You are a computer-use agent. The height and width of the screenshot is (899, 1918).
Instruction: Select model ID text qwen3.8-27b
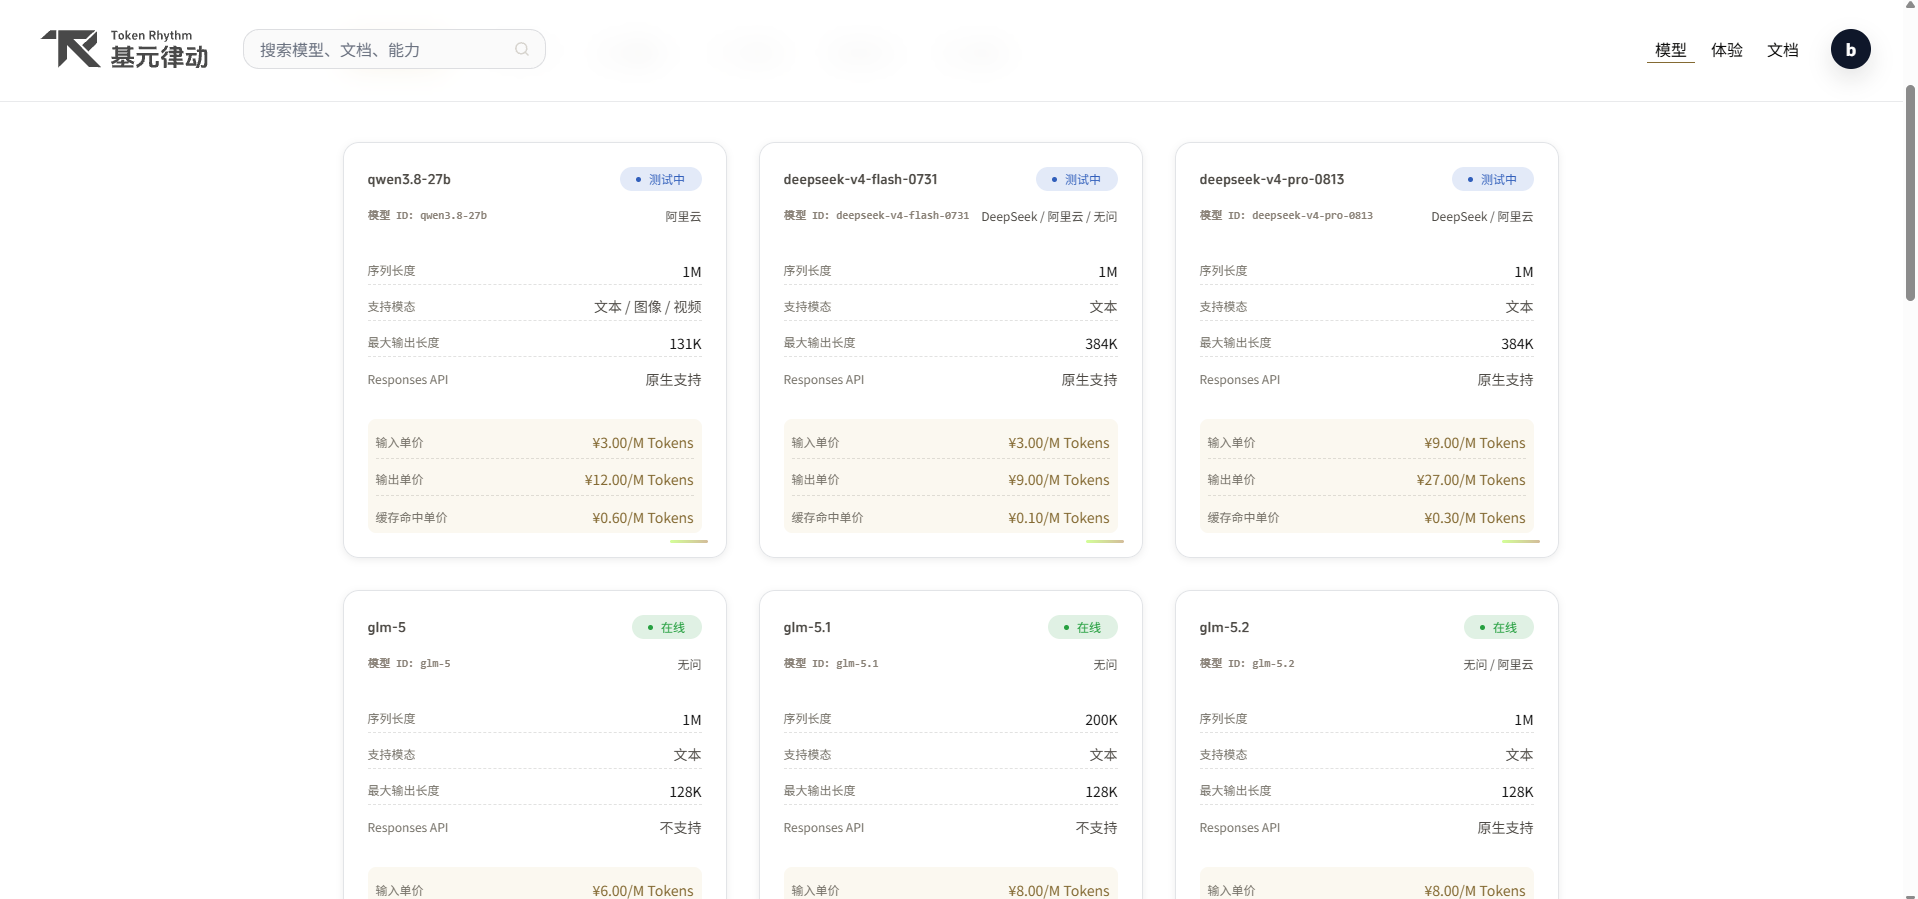[453, 216]
